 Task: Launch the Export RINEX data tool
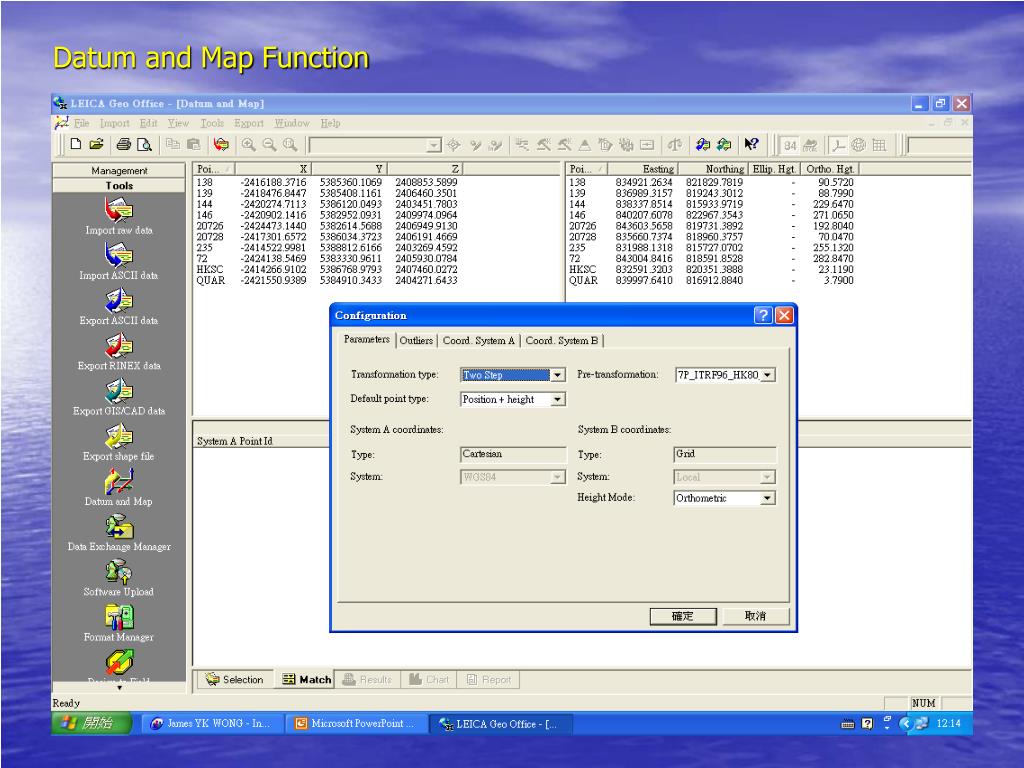pos(119,351)
